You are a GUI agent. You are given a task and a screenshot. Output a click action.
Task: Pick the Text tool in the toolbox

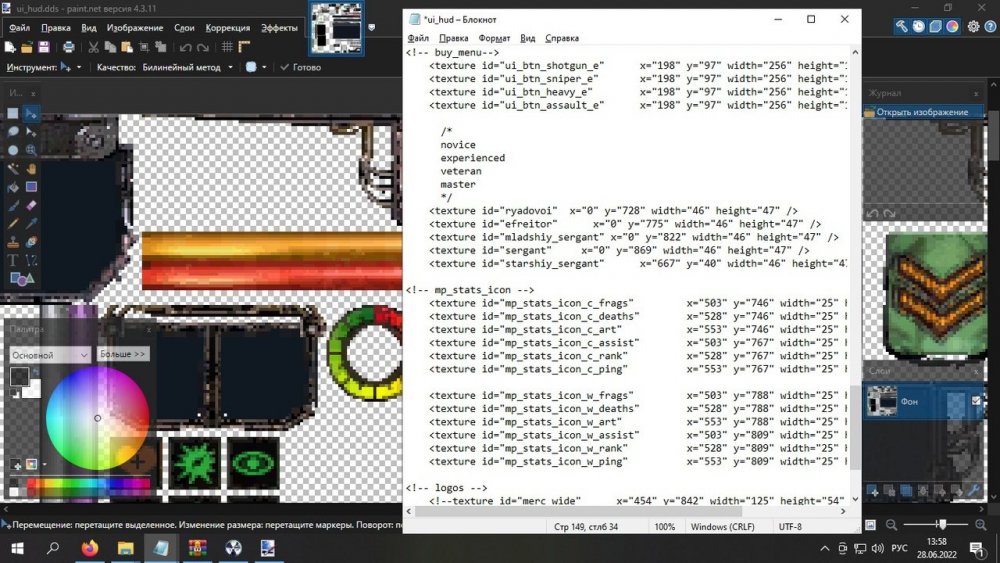click(13, 259)
